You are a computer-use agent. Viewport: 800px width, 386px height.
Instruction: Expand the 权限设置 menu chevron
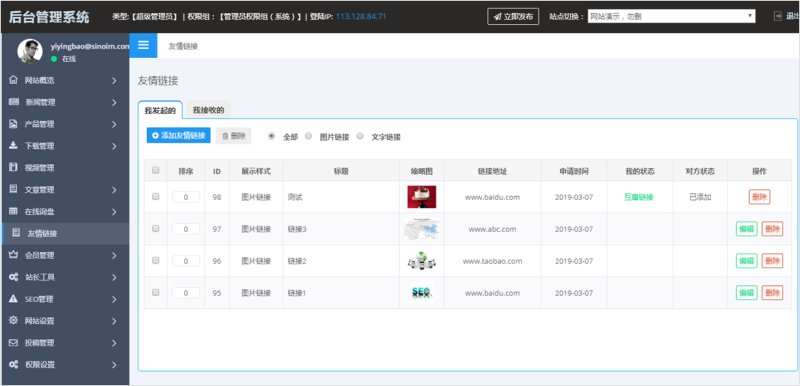coord(114,365)
